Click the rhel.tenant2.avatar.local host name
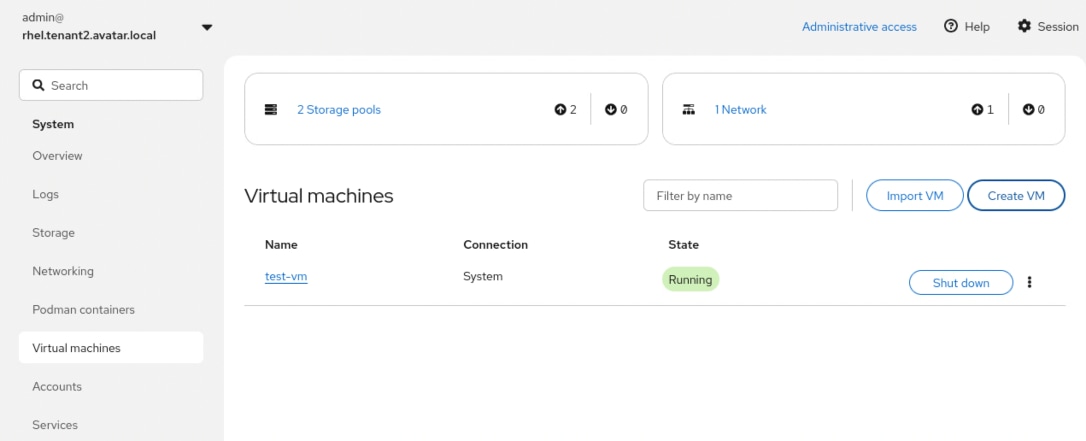 point(89,35)
